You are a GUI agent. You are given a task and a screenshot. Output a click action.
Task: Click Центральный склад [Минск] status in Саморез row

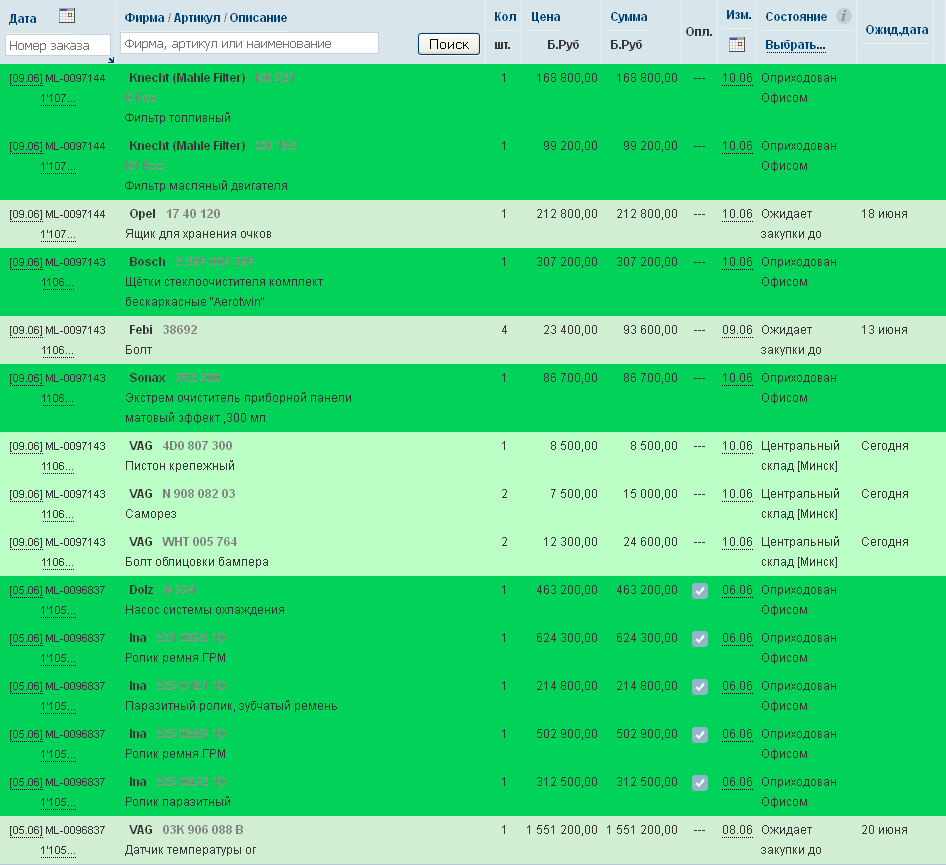click(x=800, y=504)
